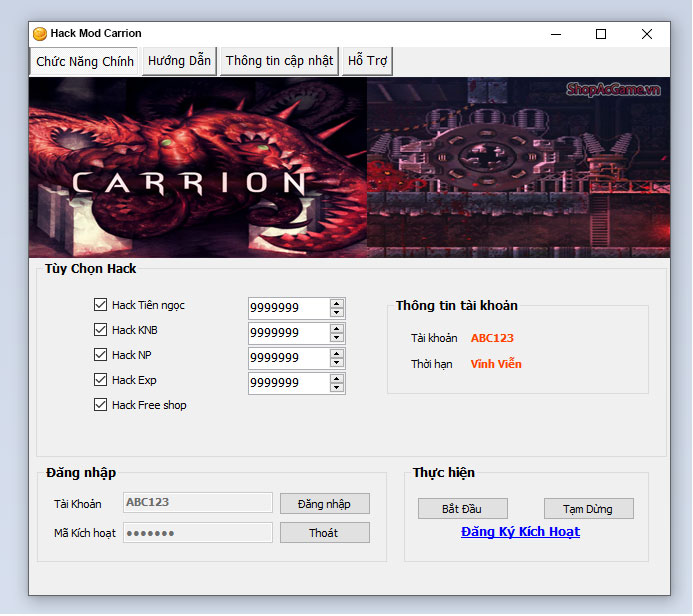693x616 pixels.
Task: Open the Chức Năng Chính tab
Action: [84, 61]
